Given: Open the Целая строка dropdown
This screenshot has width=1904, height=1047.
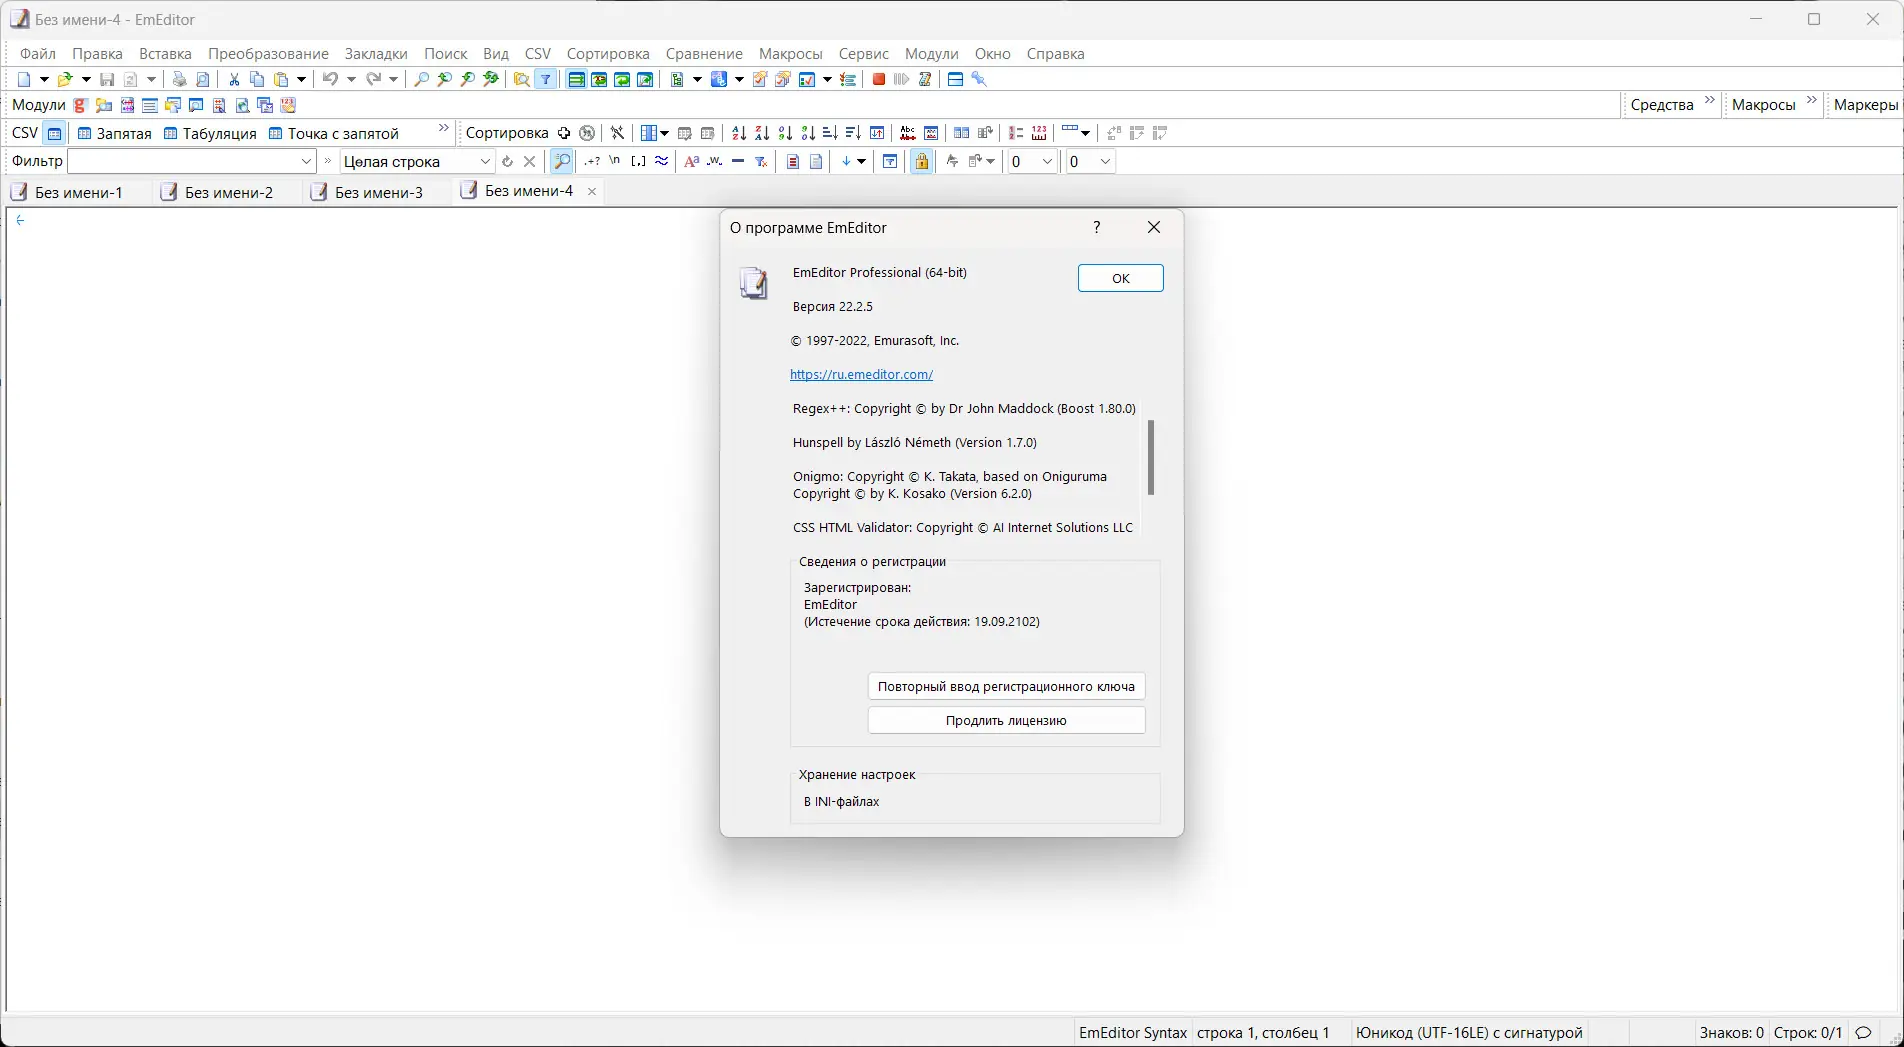Looking at the screenshot, I should (484, 161).
